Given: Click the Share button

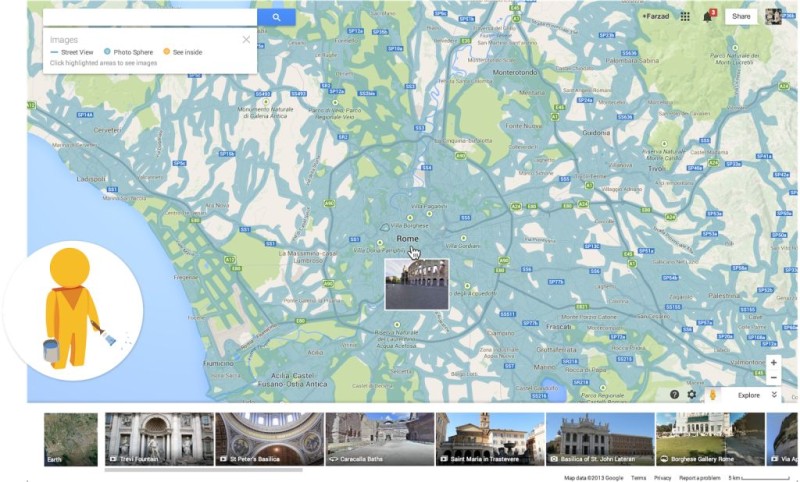Looking at the screenshot, I should click(741, 16).
